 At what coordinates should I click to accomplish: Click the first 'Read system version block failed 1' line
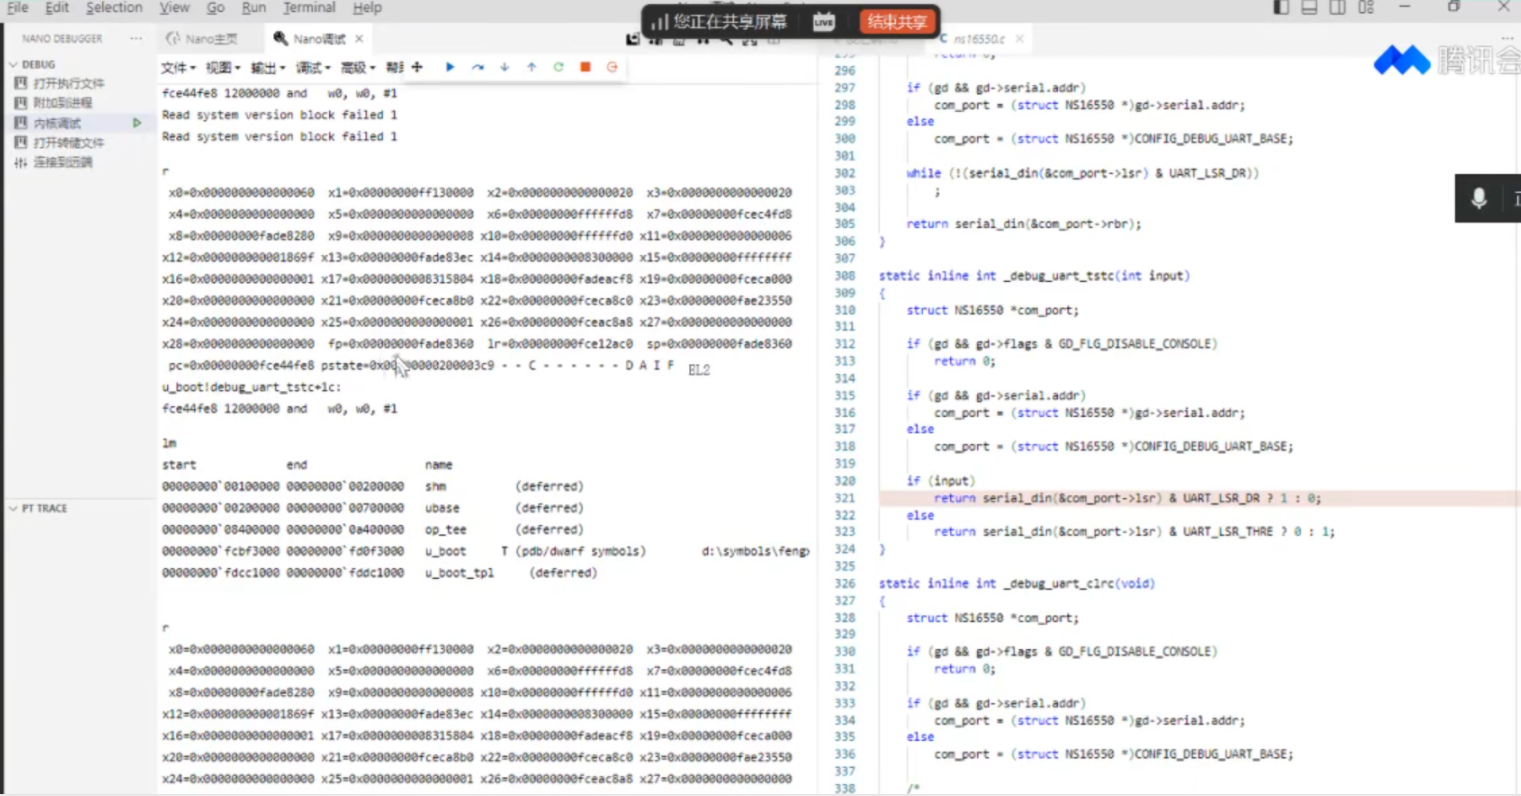[279, 115]
